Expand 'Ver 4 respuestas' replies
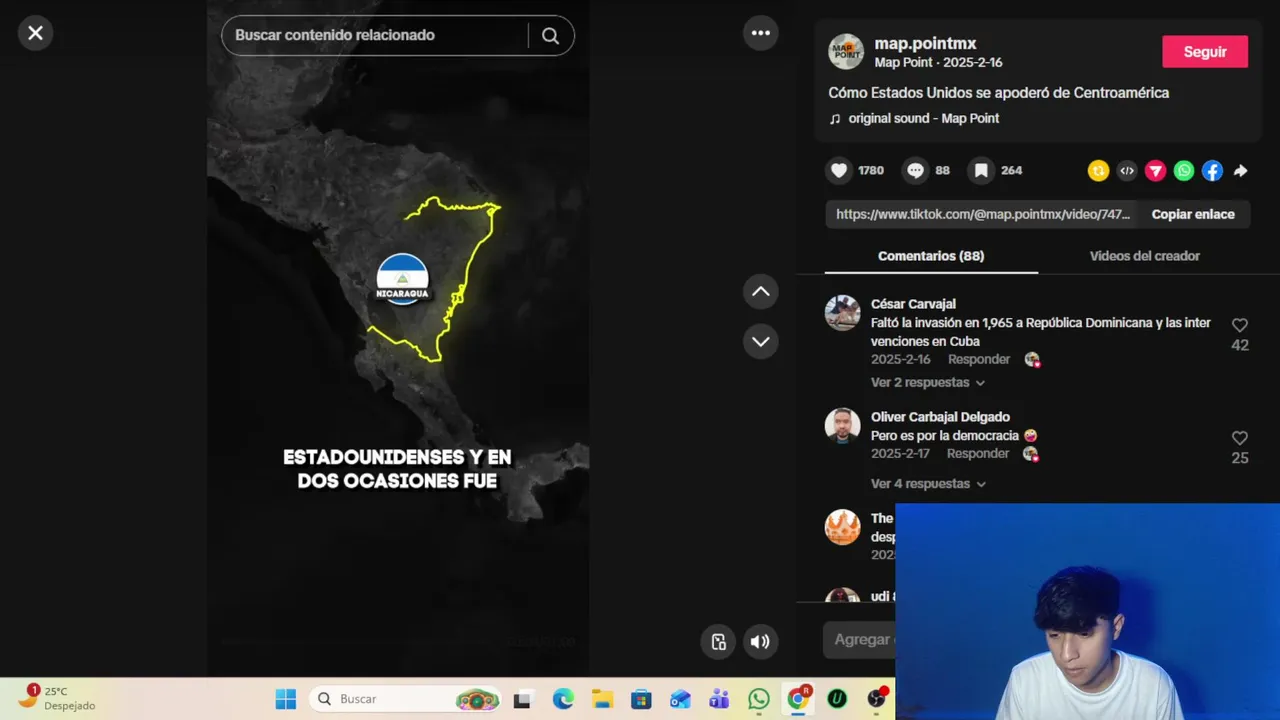 (x=927, y=484)
